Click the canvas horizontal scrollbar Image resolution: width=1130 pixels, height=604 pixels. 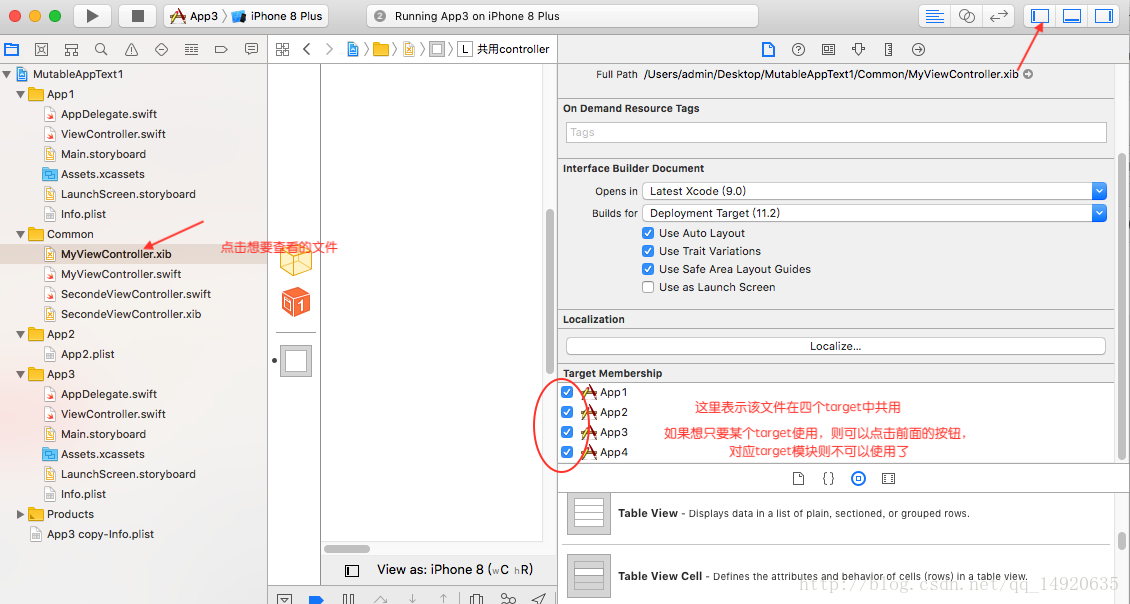[347, 549]
